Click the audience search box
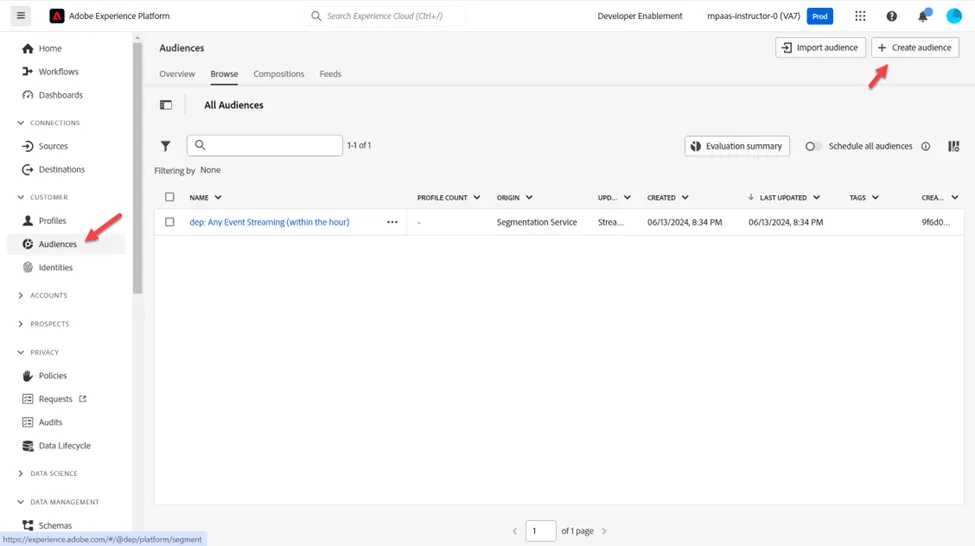 pos(265,146)
